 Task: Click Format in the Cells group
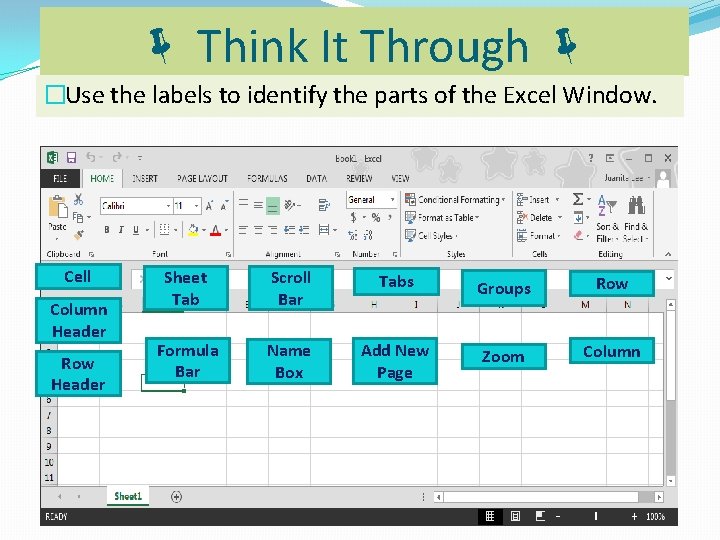(538, 236)
